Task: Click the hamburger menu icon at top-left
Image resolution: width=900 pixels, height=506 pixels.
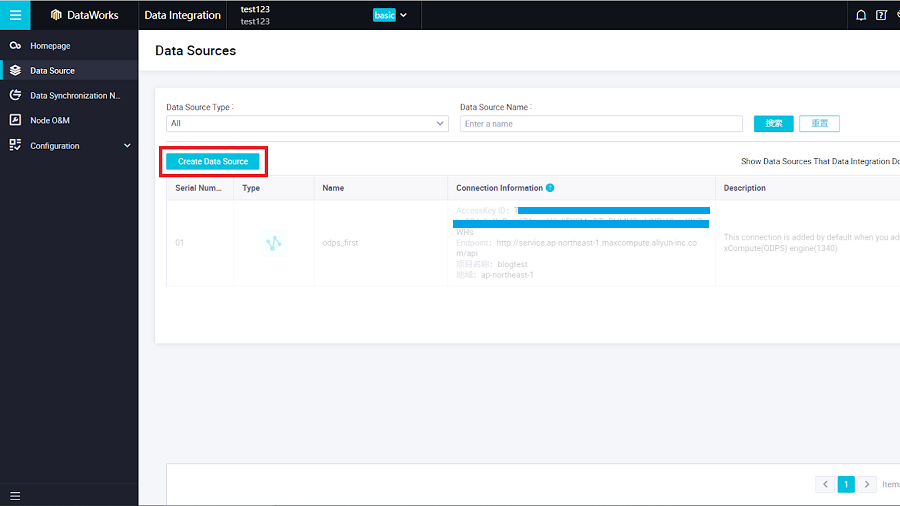Action: 15,15
